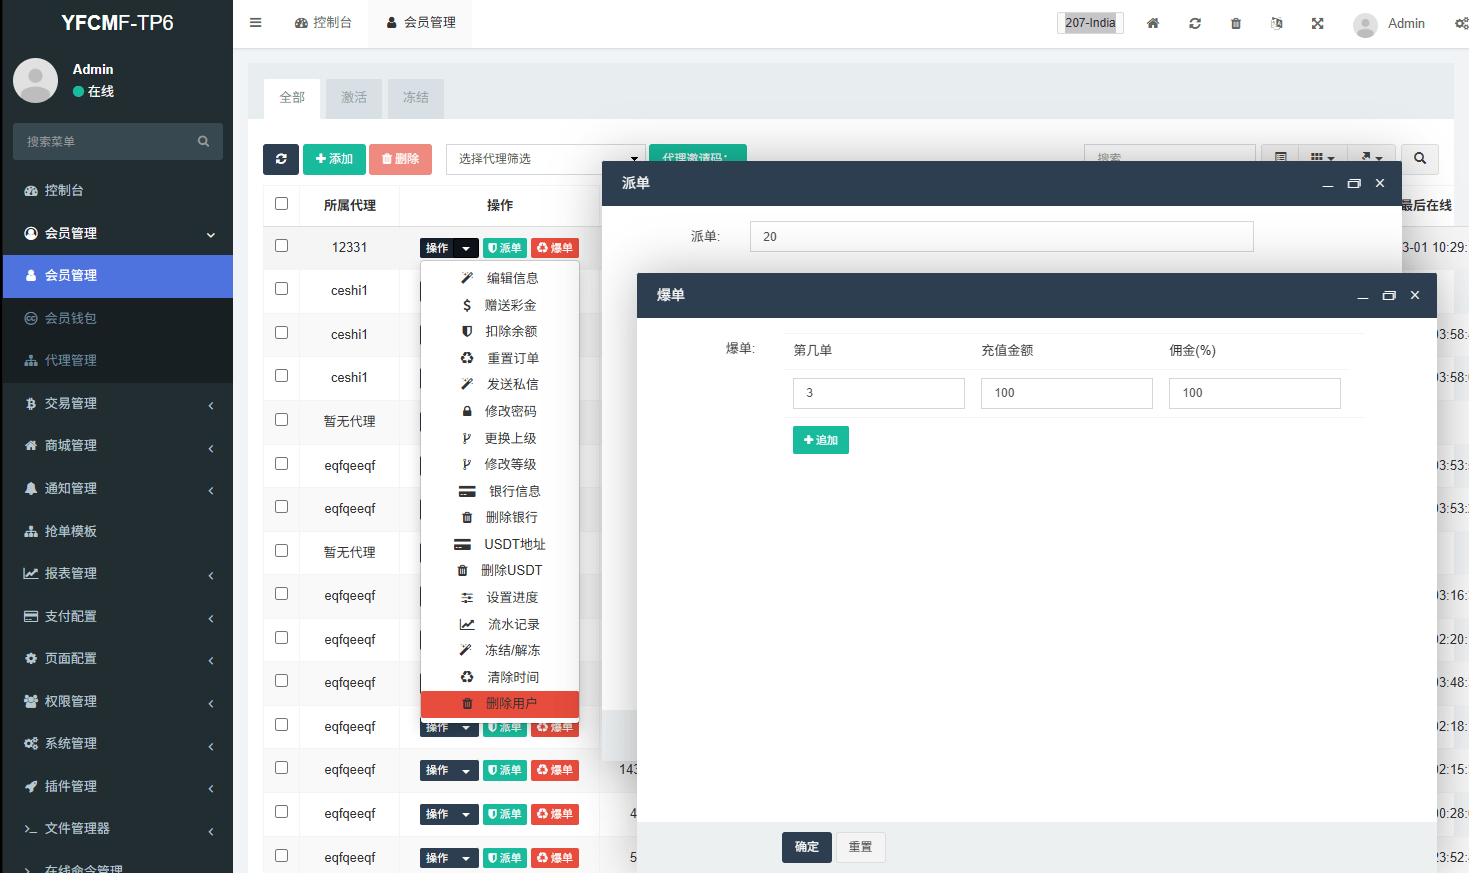The image size is (1469, 873).
Task: Check the first ceshi1 row checkbox
Action: (282, 289)
